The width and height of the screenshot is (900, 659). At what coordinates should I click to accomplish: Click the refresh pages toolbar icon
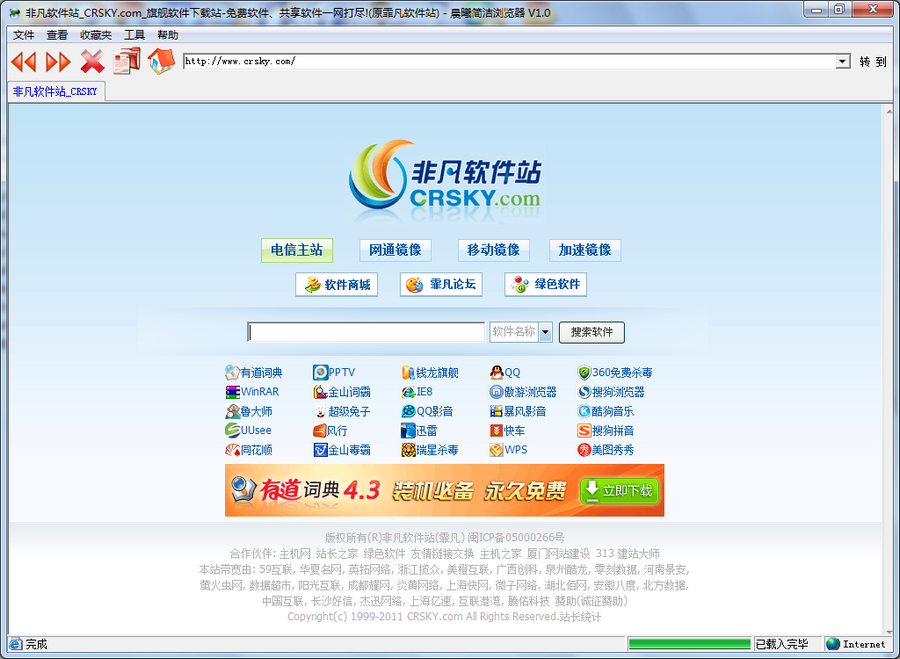[127, 61]
